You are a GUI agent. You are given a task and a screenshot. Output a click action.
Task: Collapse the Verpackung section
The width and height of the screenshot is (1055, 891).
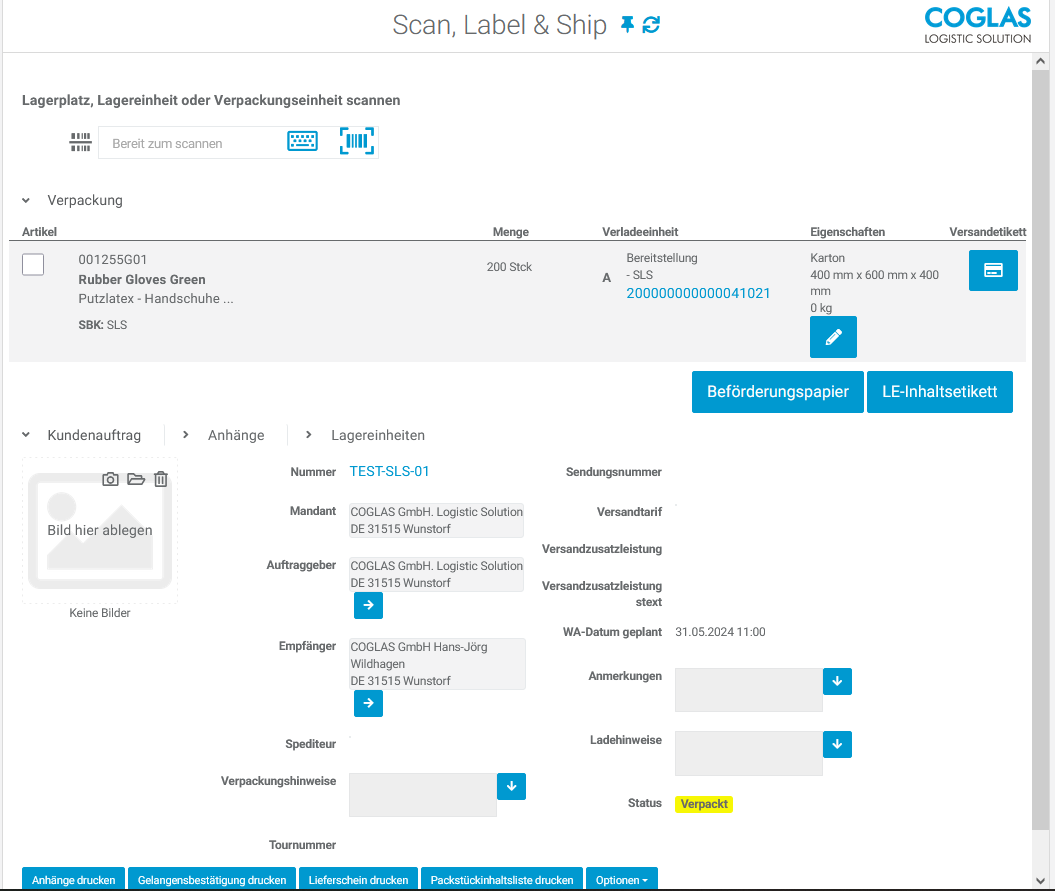[26, 200]
